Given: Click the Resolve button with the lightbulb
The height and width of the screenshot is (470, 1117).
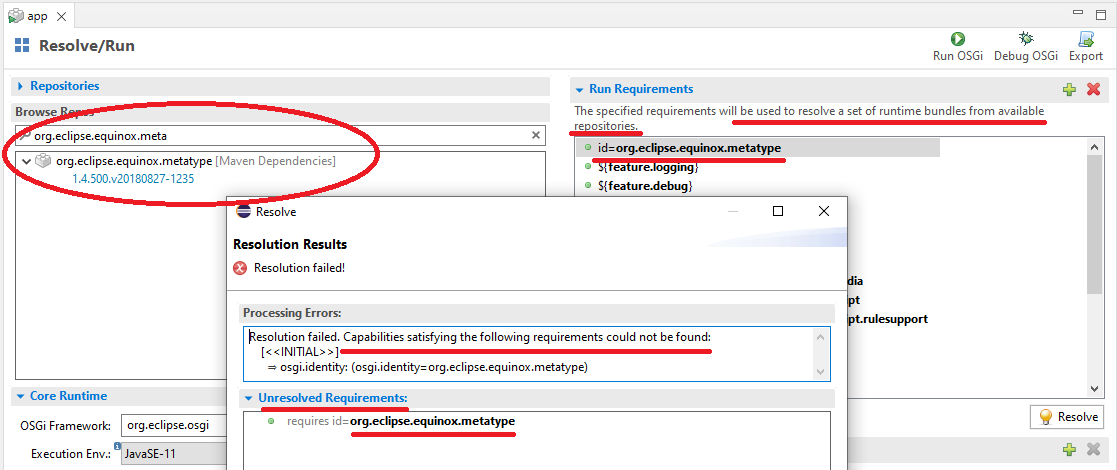Looking at the screenshot, I should coord(1066,417).
